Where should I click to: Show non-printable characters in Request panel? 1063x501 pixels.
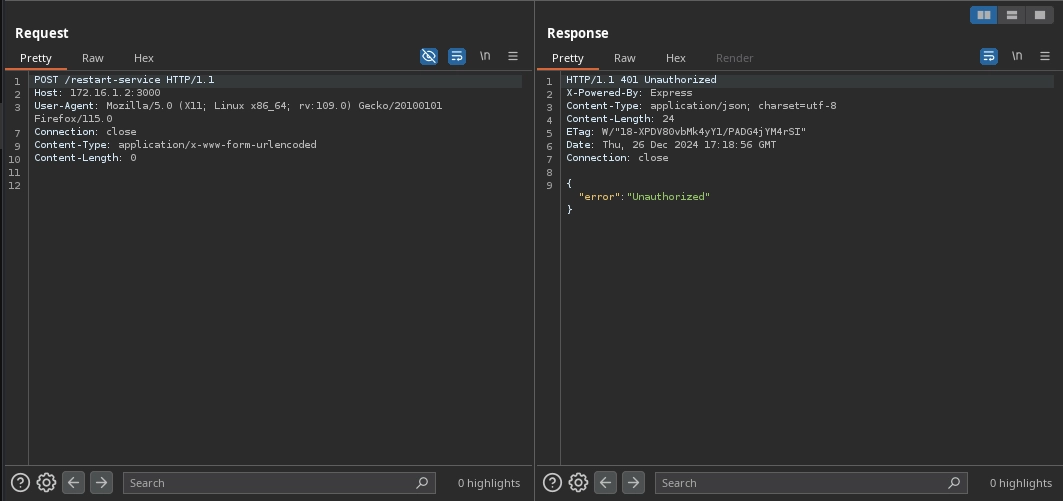pos(485,57)
